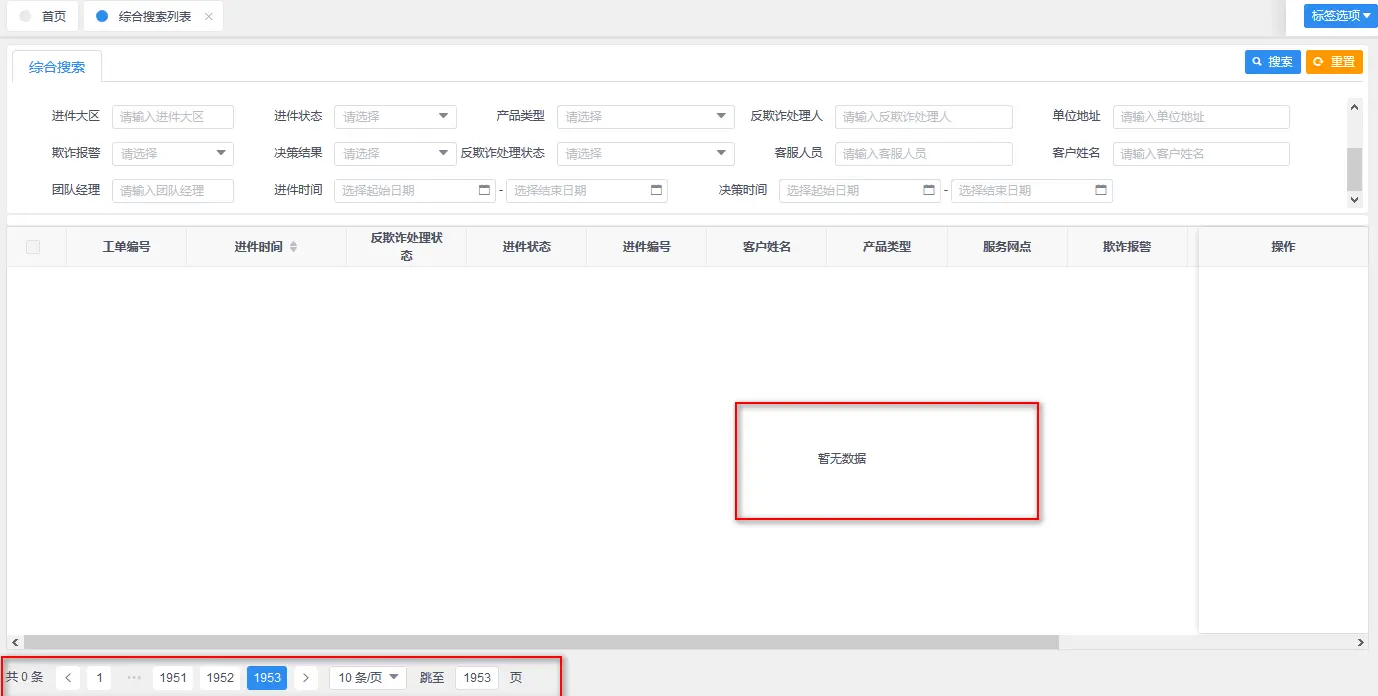Focus 客服人员 input field
Image resolution: width=1378 pixels, height=696 pixels.
click(x=924, y=154)
